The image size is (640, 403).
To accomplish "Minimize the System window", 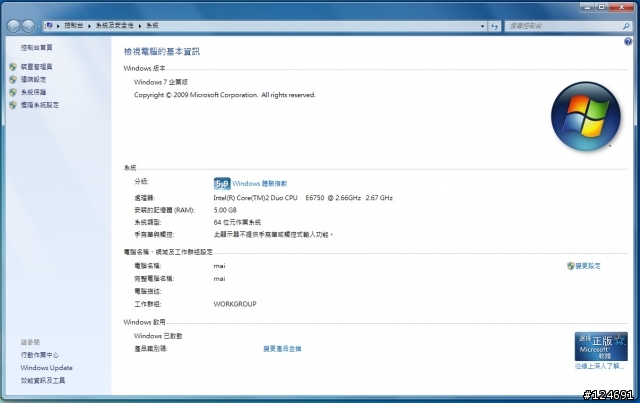I will tap(587, 7).
